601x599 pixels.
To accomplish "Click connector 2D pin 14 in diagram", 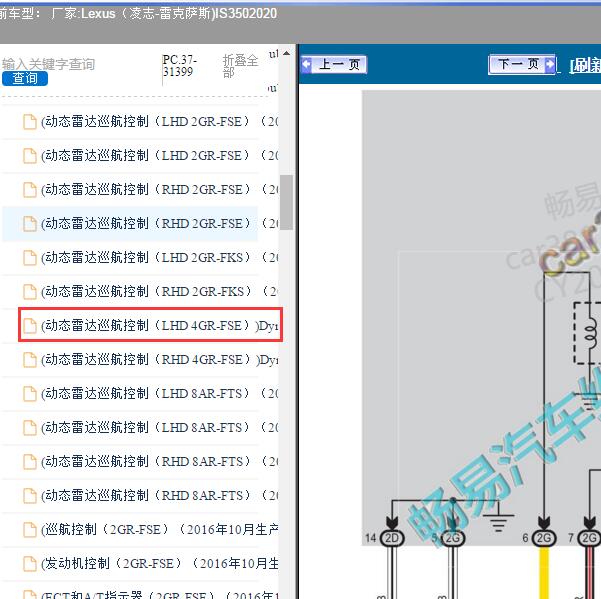I will click(392, 538).
